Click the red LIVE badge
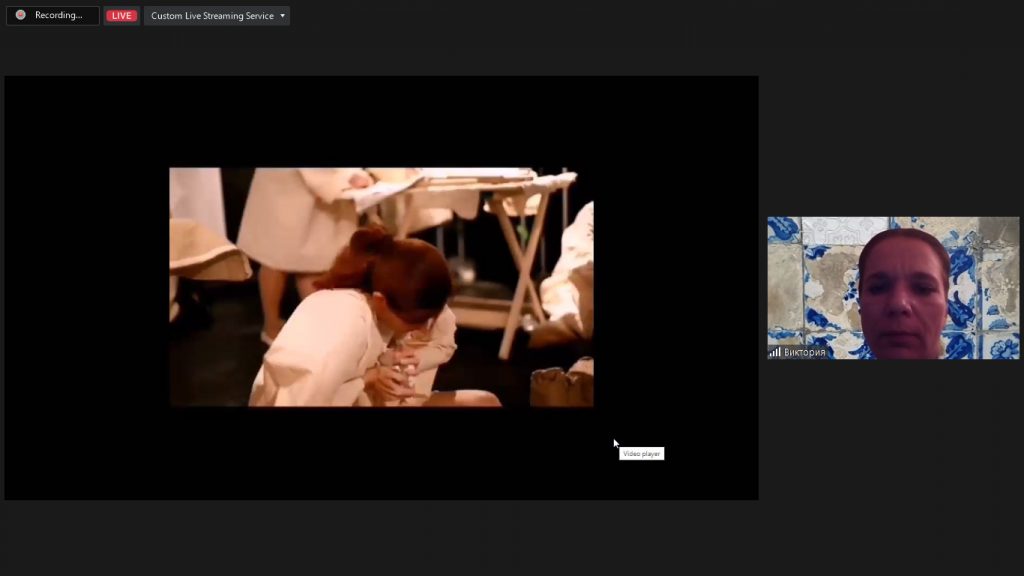This screenshot has height=576, width=1024. pos(121,16)
